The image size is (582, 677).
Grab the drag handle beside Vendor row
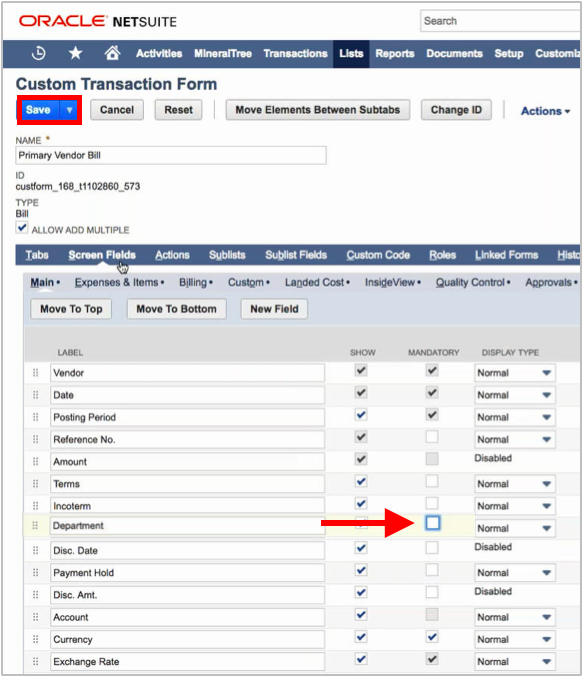pyautogui.click(x=36, y=372)
